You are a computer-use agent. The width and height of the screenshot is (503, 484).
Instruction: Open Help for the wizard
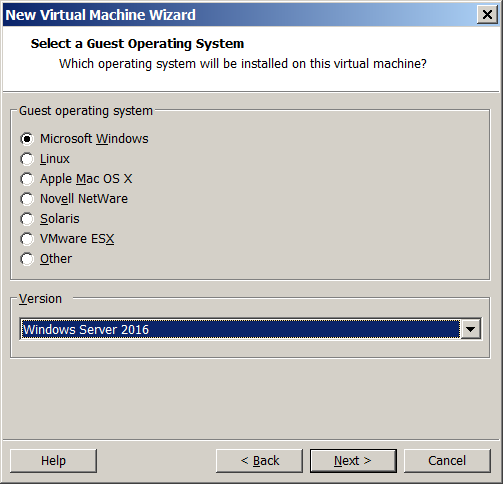tap(53, 461)
